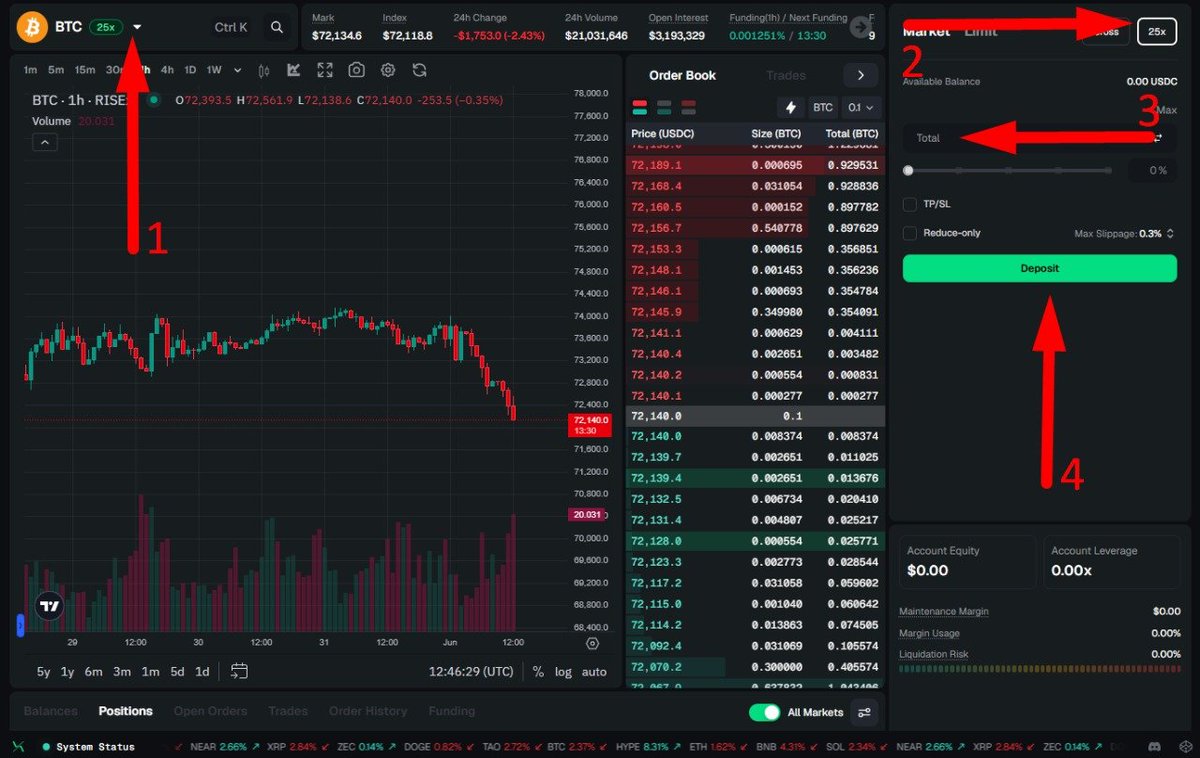Select the Limit order tab
Screen dimensions: 1200x758
click(x=980, y=31)
